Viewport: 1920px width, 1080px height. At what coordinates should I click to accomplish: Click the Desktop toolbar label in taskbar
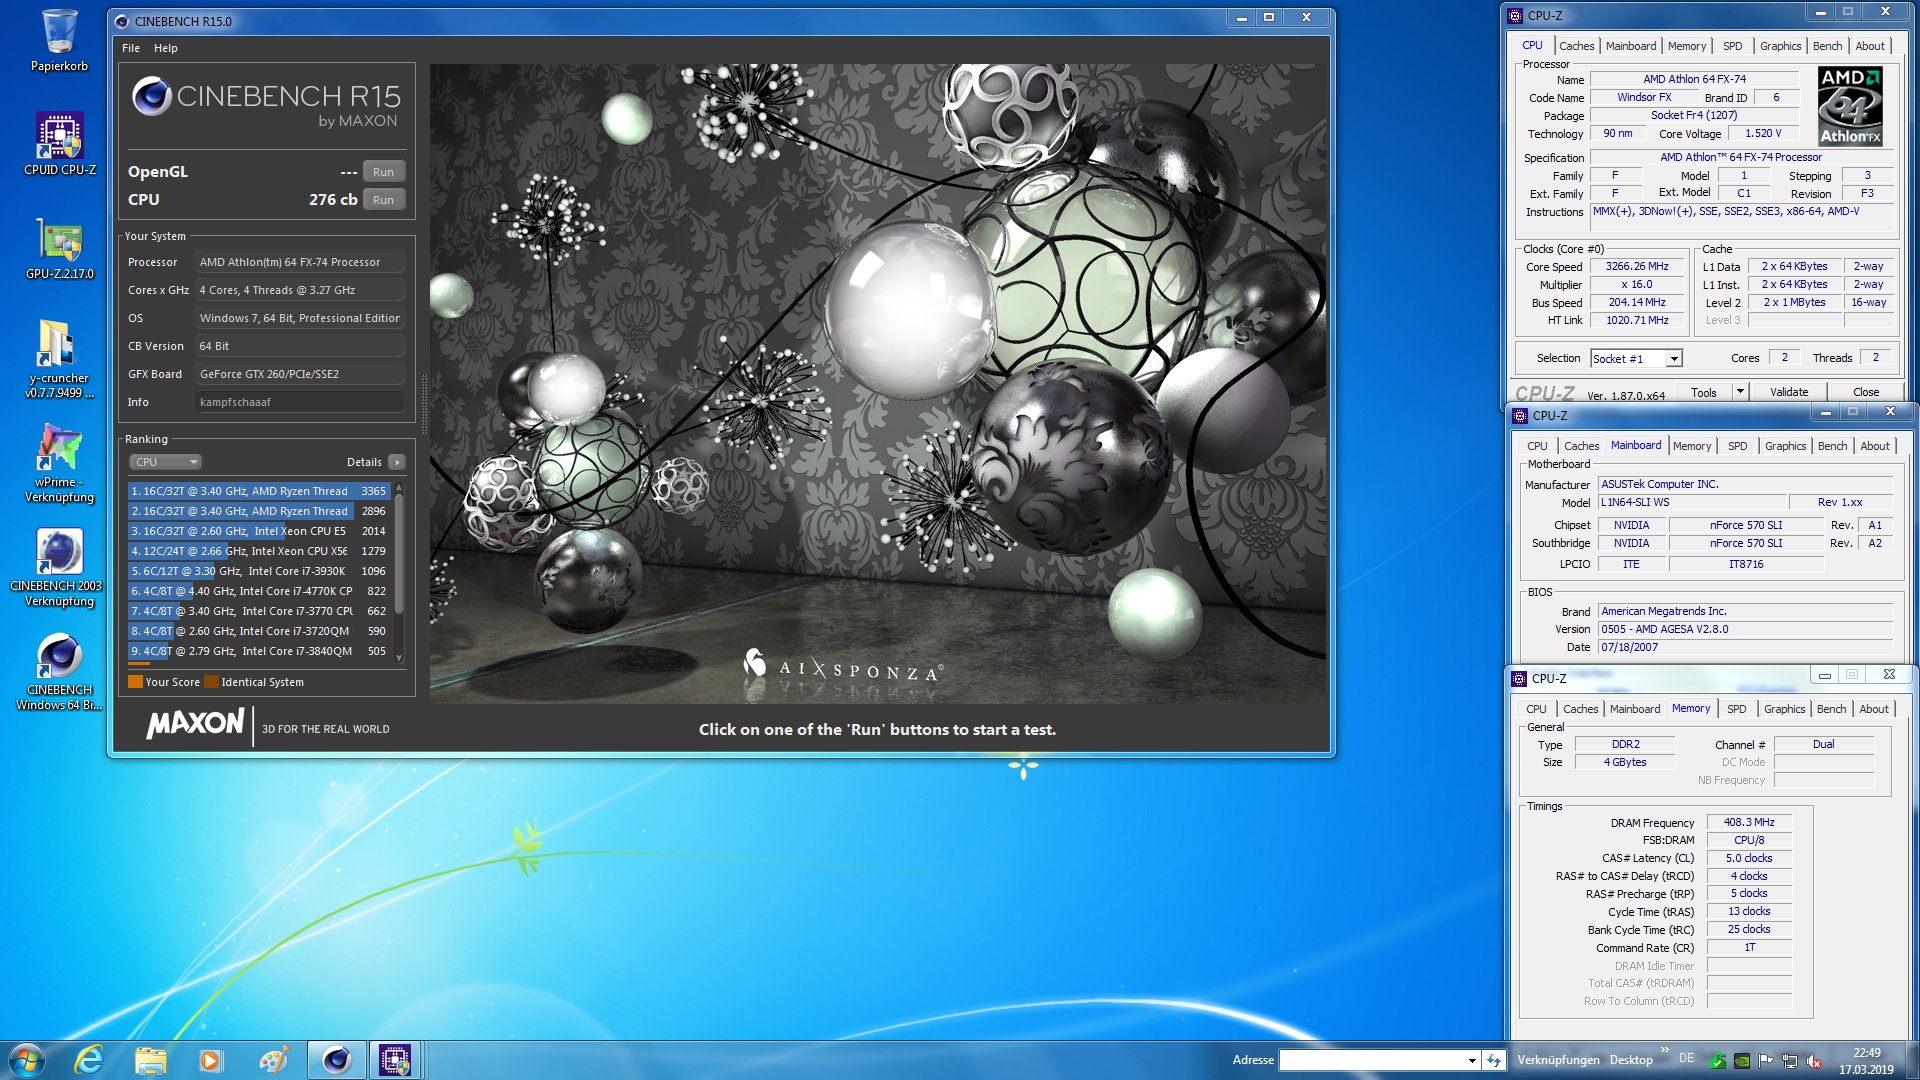[x=1631, y=1060]
